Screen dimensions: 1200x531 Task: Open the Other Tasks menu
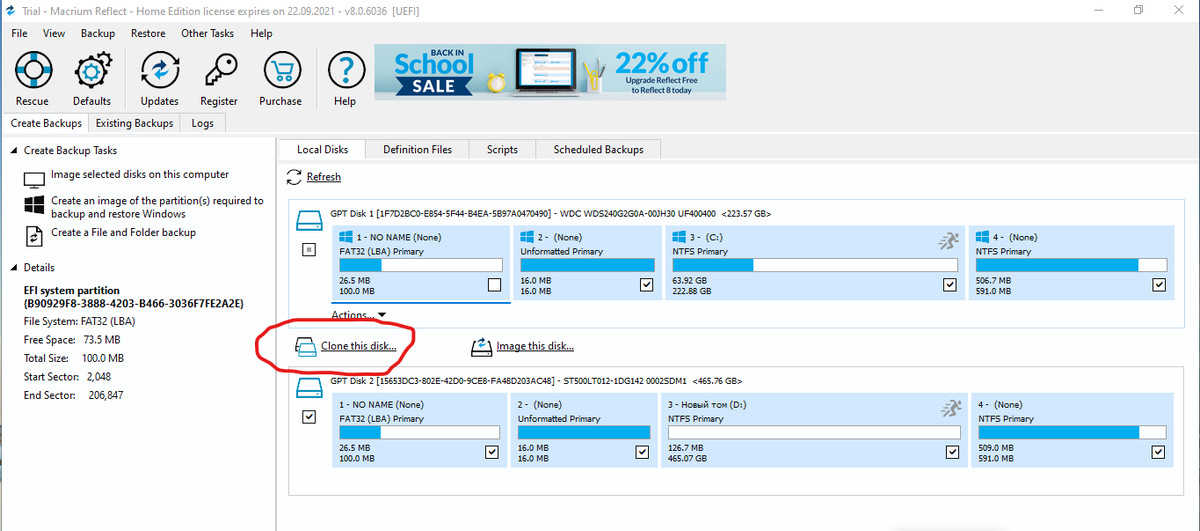[207, 33]
